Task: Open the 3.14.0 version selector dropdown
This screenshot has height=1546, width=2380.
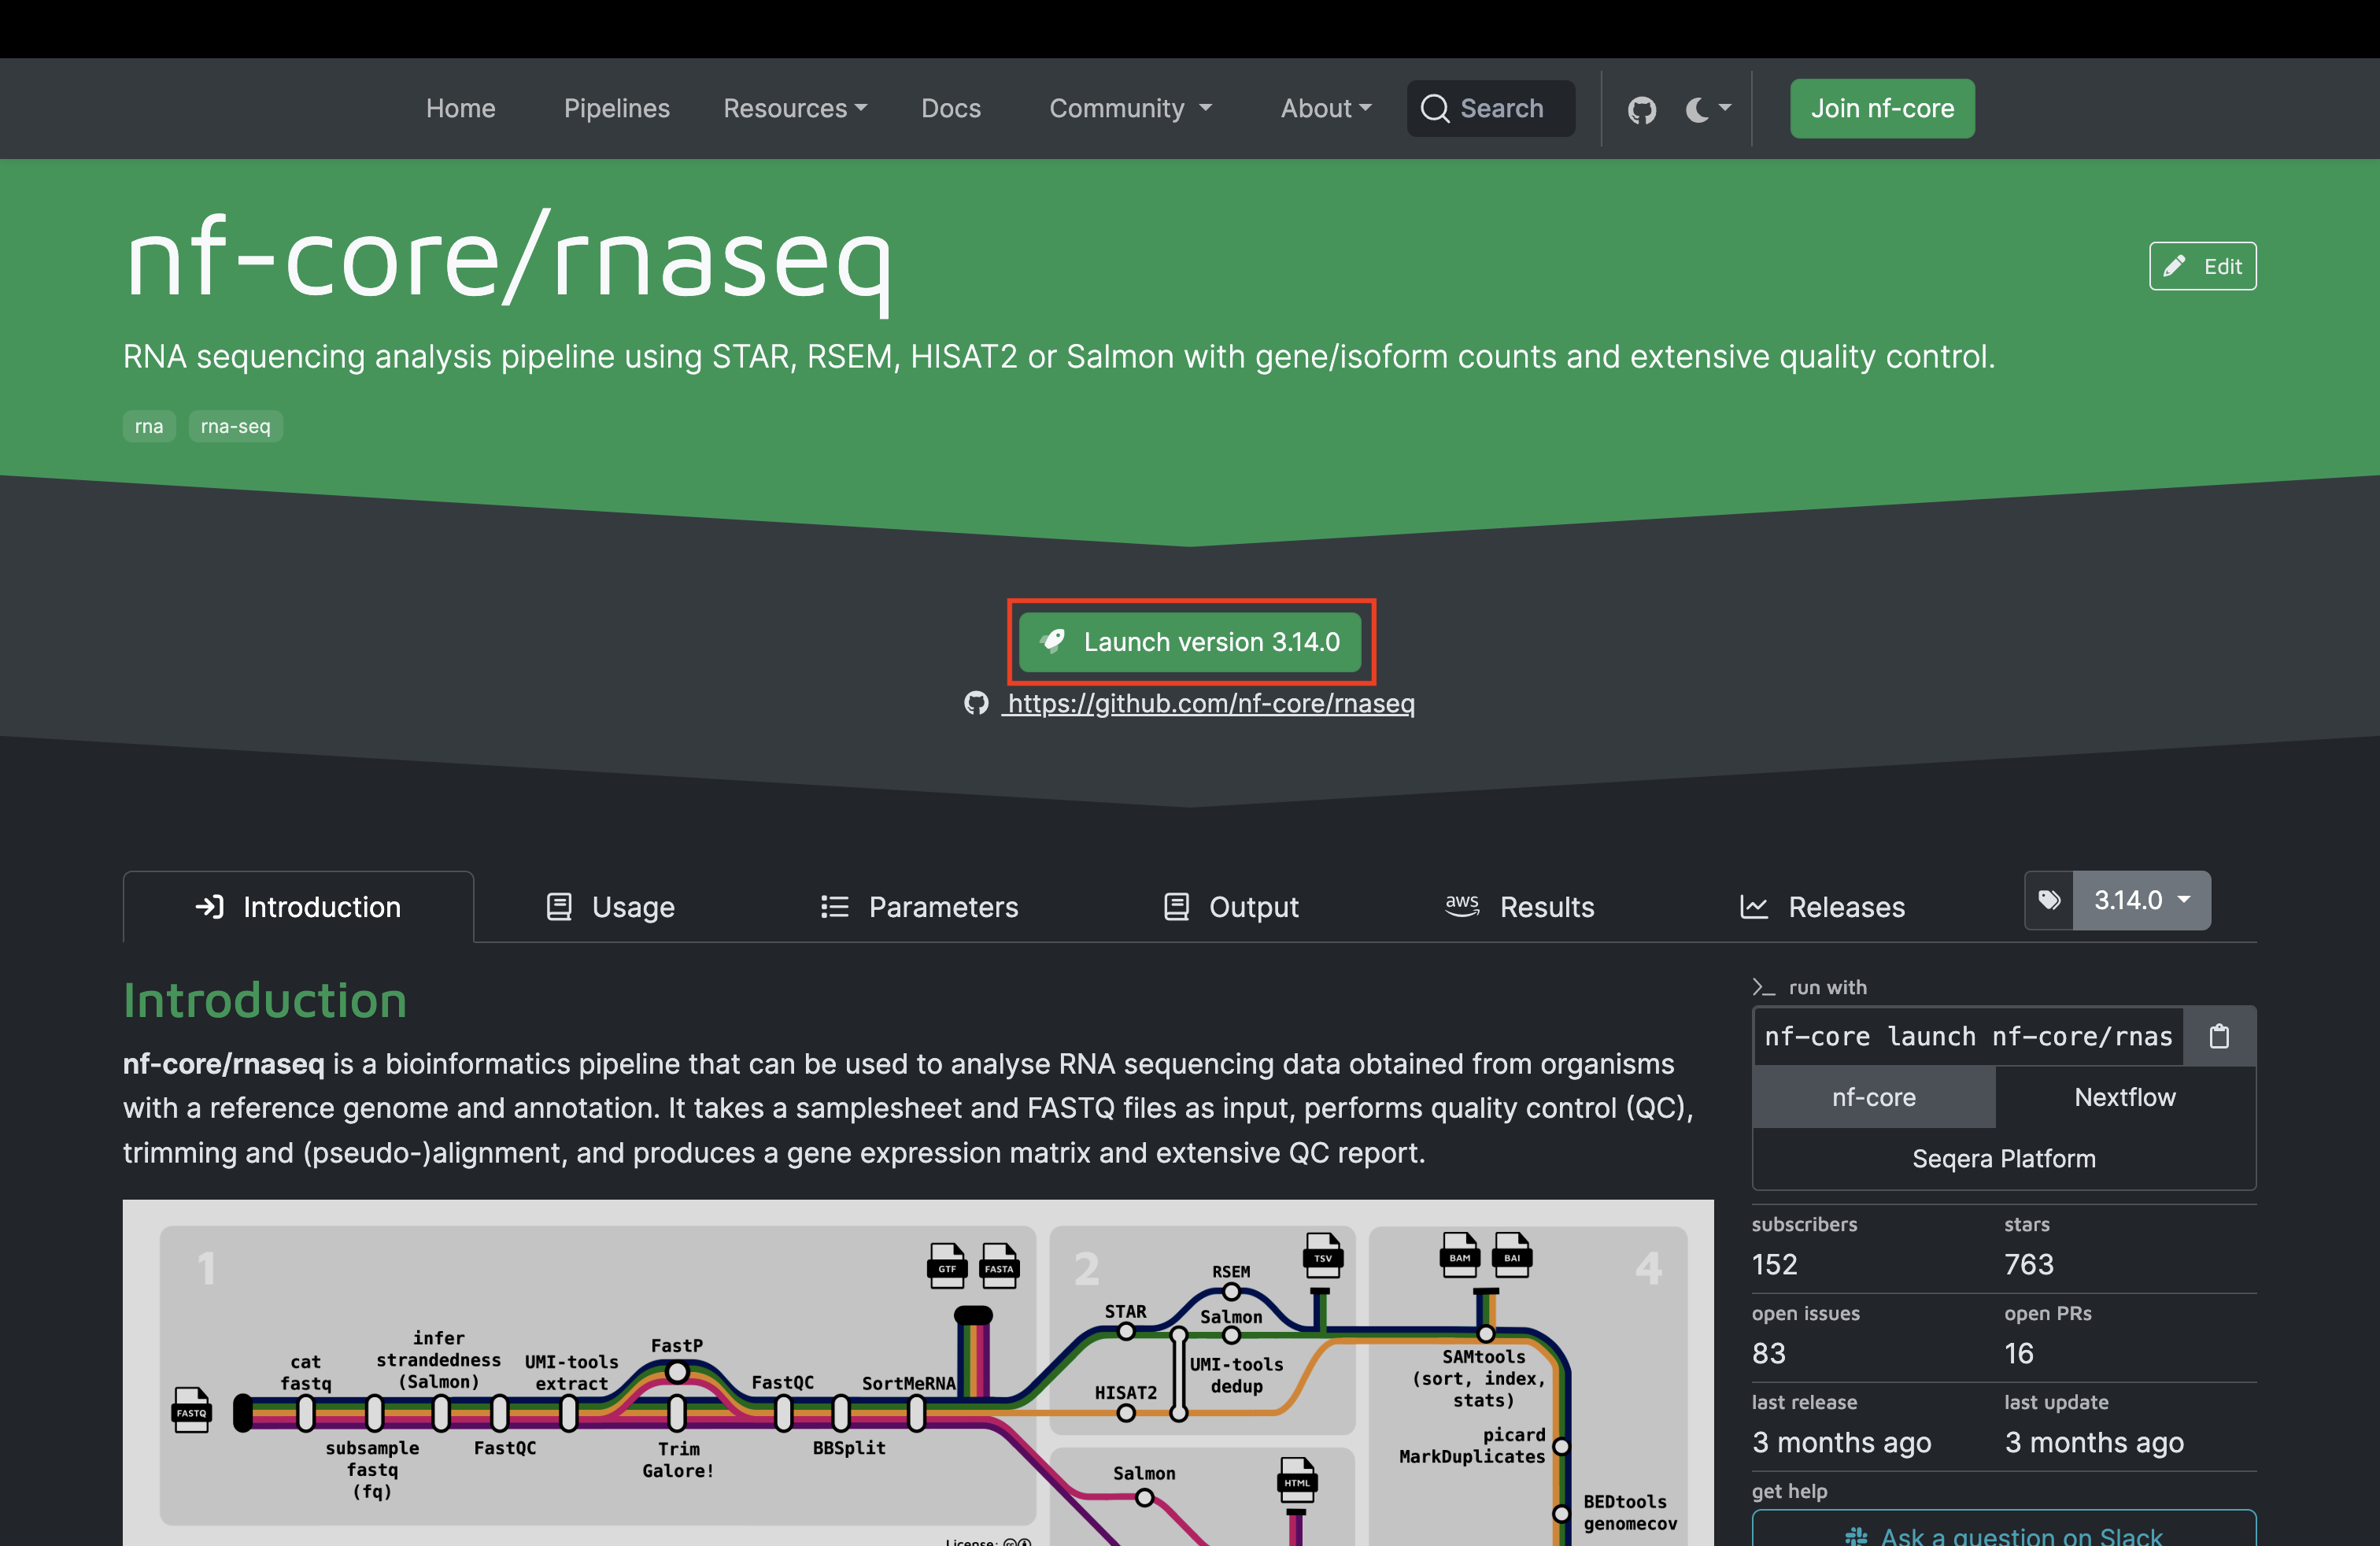Action: (x=2142, y=900)
